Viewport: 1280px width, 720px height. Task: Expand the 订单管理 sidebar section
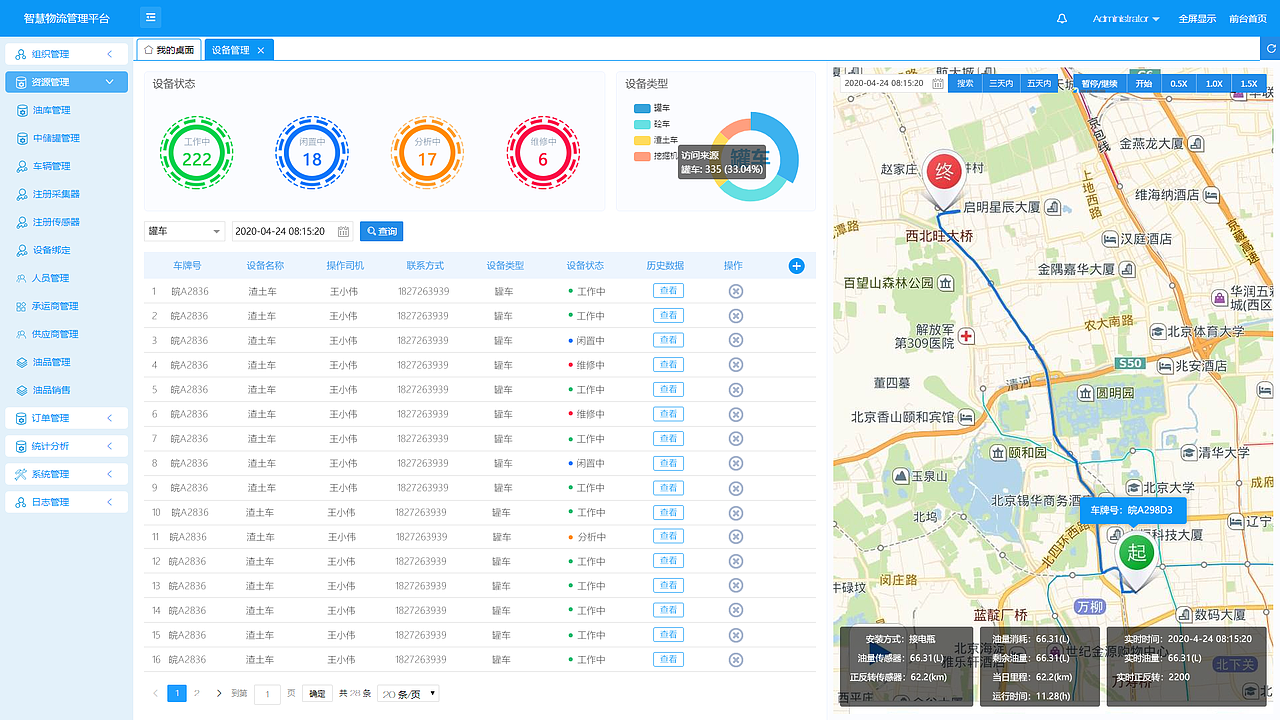(x=60, y=418)
